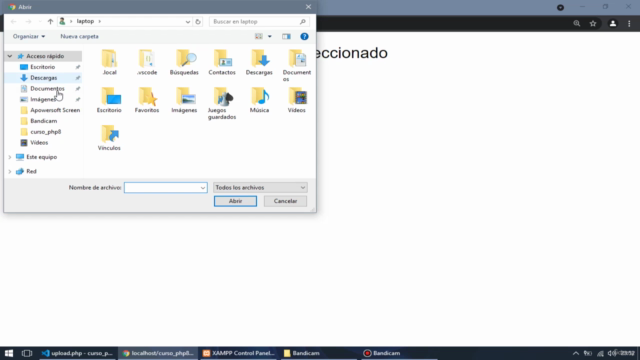Select Escritorio in quick access sidebar
The width and height of the screenshot is (640, 360).
pos(42,67)
